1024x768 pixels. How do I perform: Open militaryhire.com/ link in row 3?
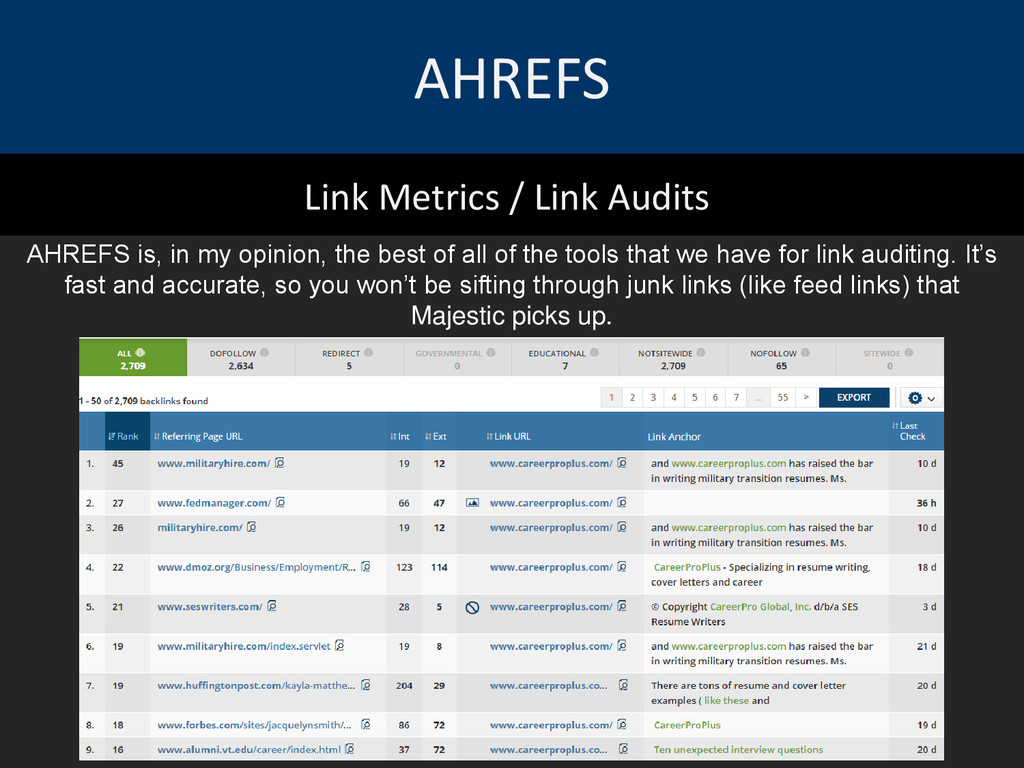[200, 528]
